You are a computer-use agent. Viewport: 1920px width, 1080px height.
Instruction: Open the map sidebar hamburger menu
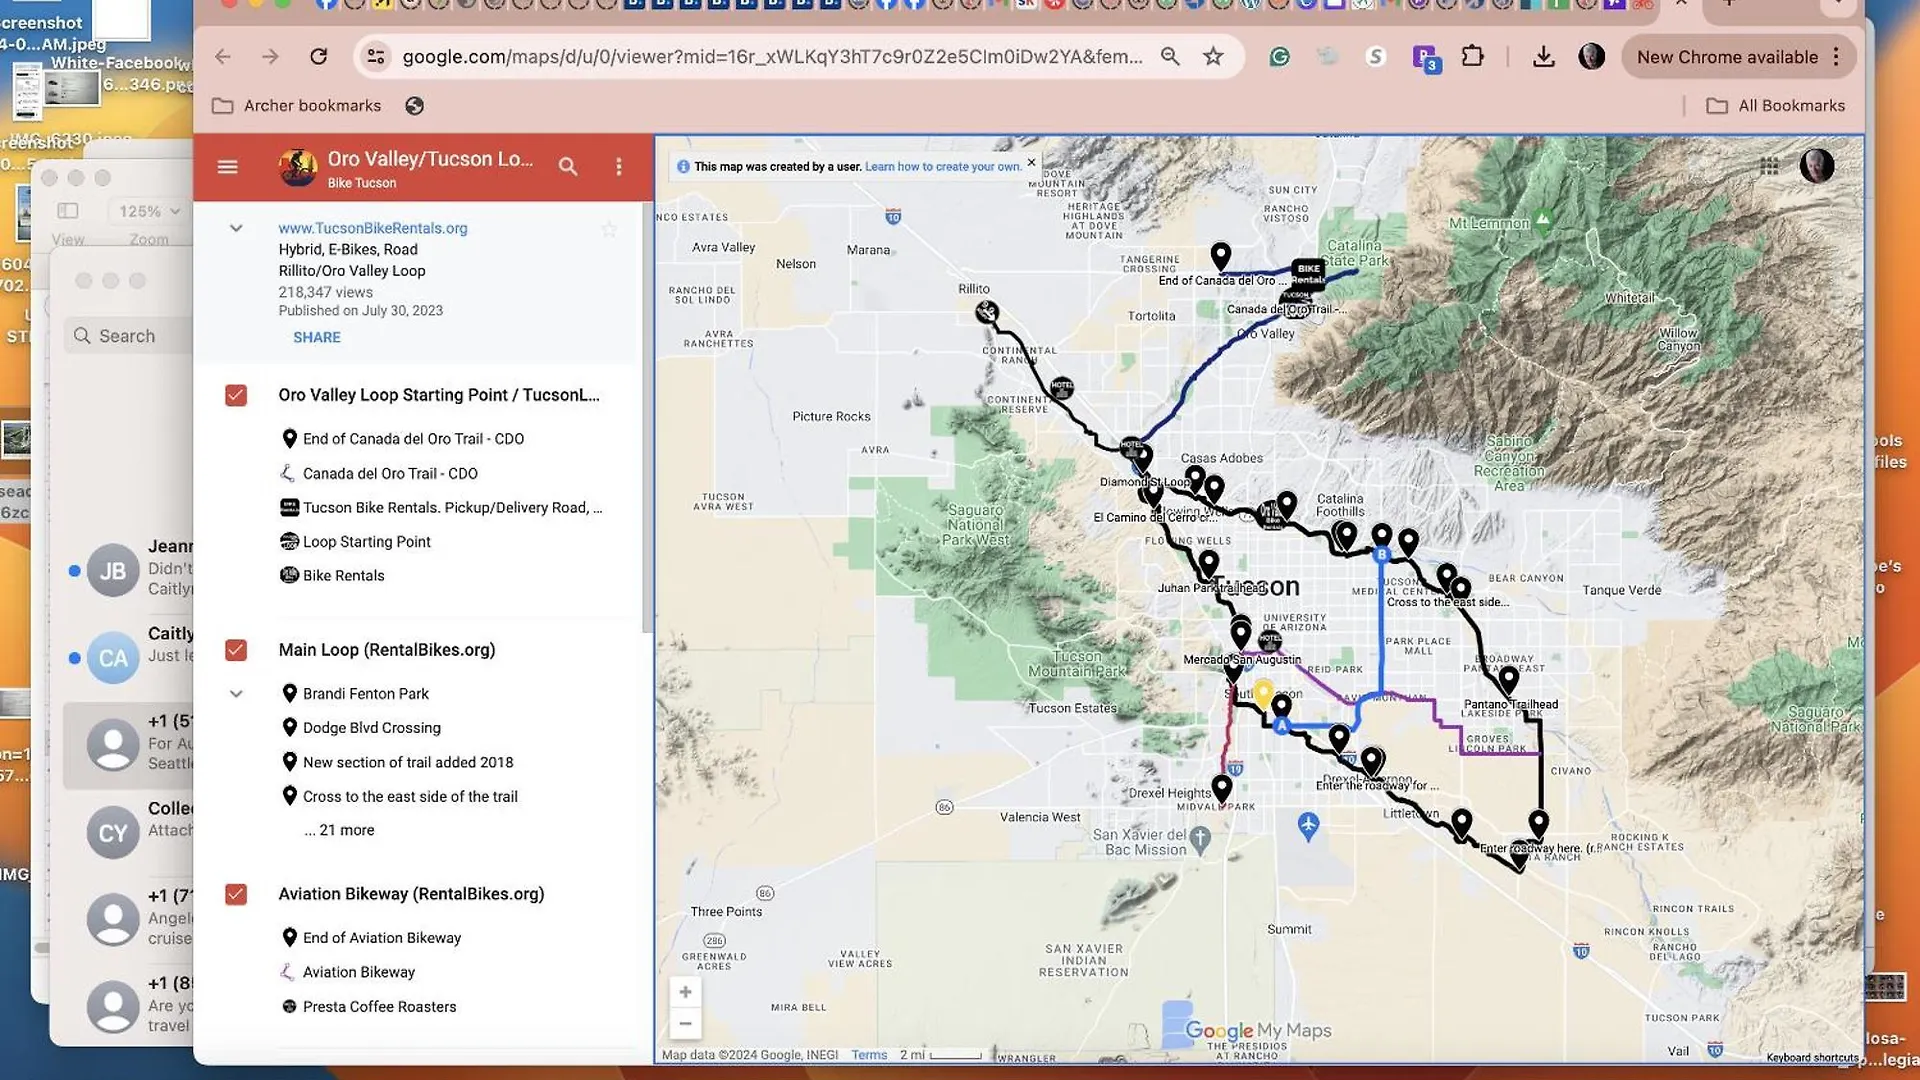[x=227, y=167]
